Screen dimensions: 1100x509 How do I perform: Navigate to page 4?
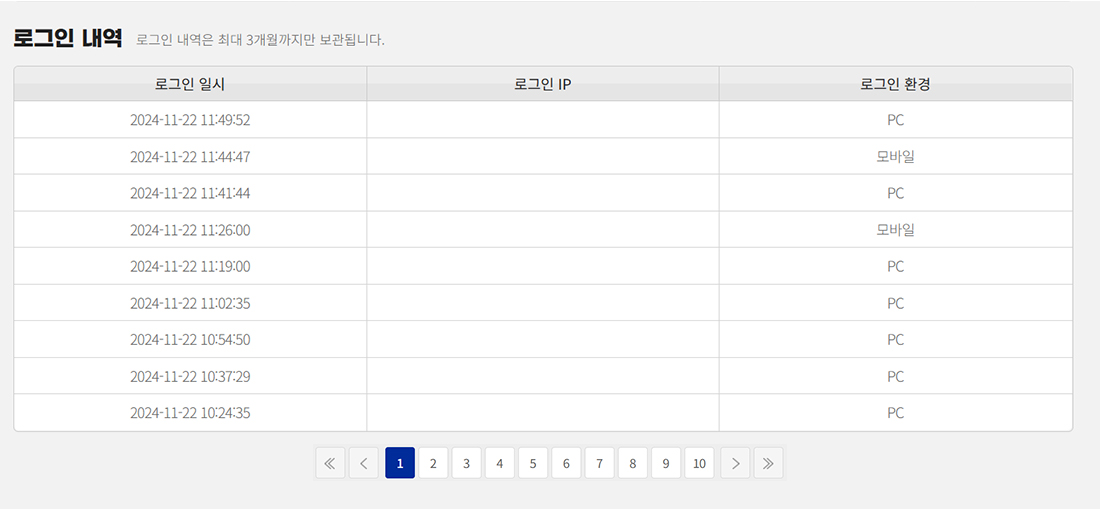click(x=499, y=463)
